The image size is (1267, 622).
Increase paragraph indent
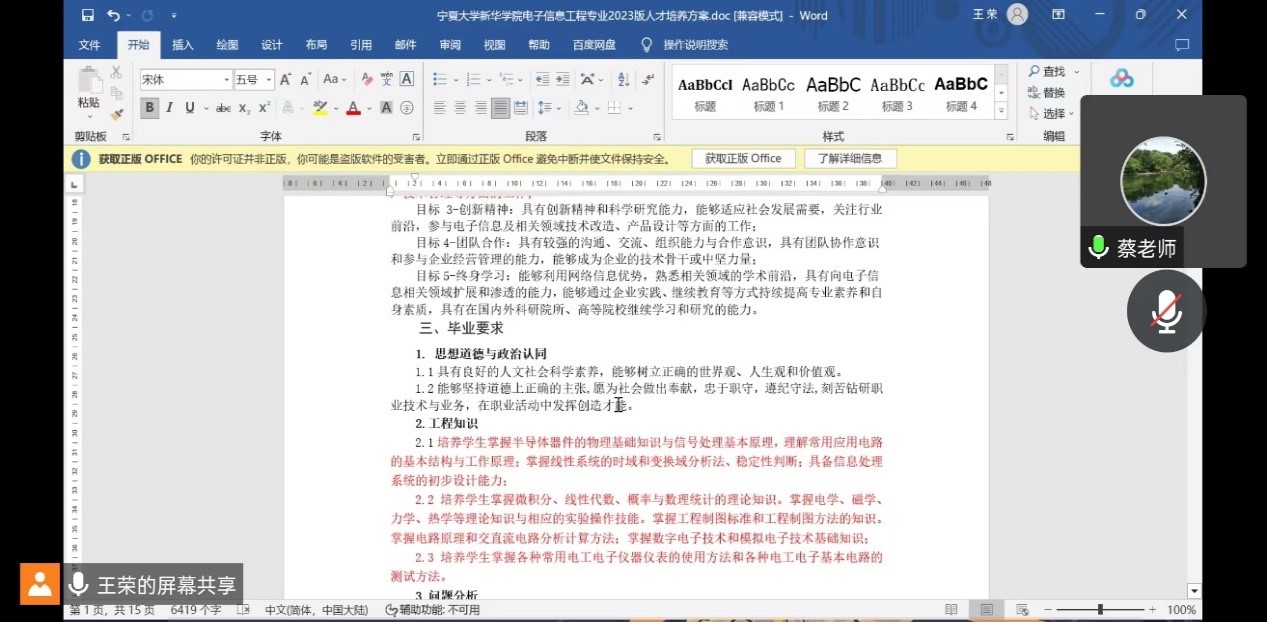562,79
